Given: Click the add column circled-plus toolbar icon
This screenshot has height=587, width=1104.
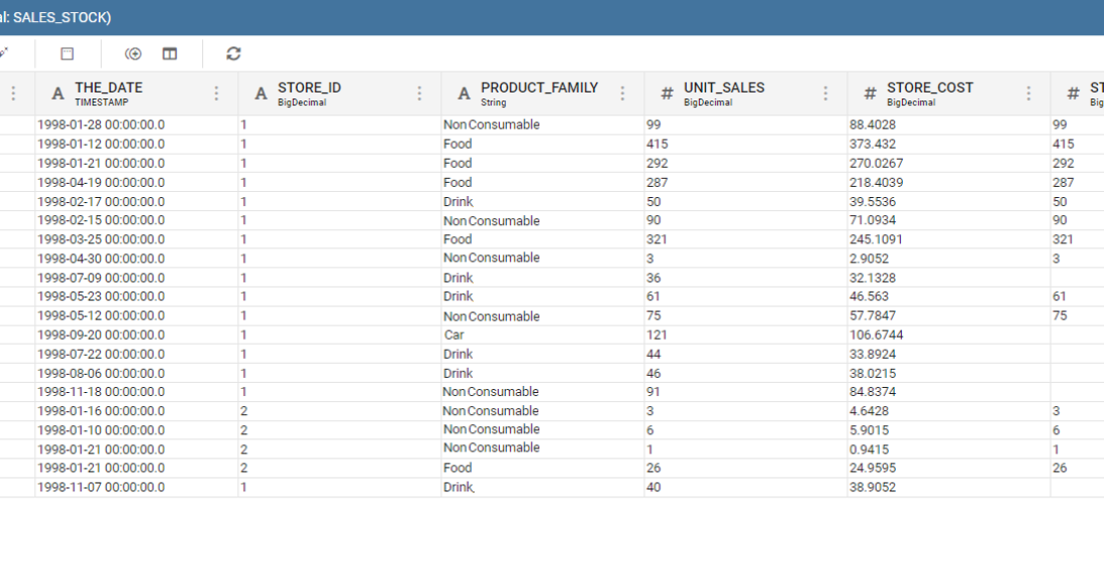Looking at the screenshot, I should point(133,53).
